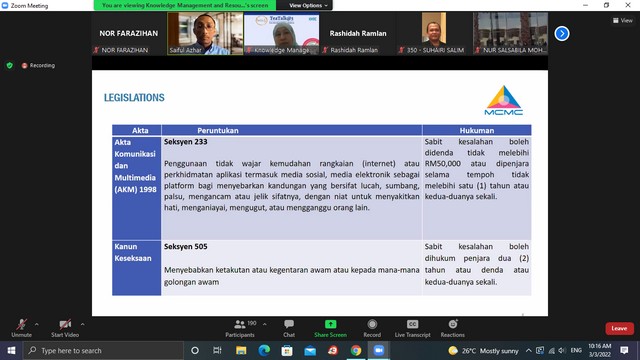Expand the arrow next to Participants
This screenshot has height=360, width=640.
tap(264, 324)
